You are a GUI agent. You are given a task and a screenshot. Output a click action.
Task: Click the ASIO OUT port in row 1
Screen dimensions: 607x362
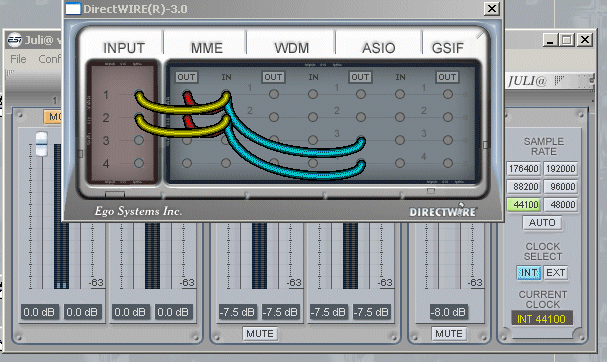click(x=361, y=94)
